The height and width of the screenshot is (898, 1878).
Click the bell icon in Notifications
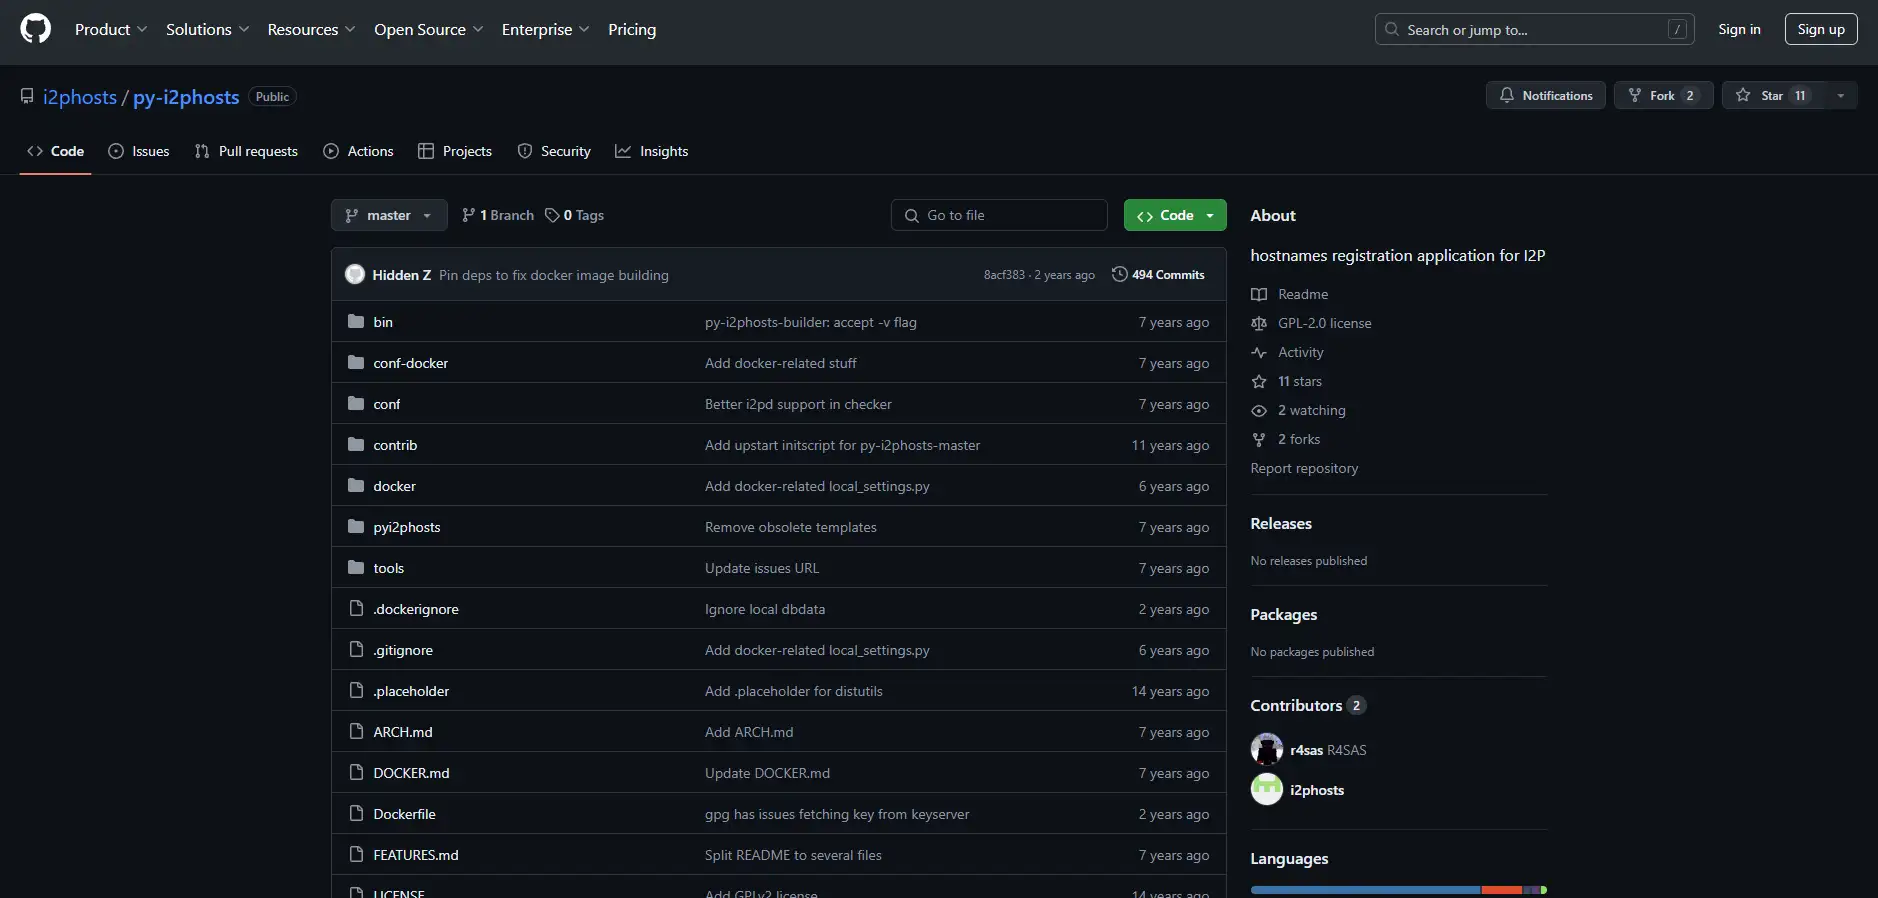(1507, 95)
